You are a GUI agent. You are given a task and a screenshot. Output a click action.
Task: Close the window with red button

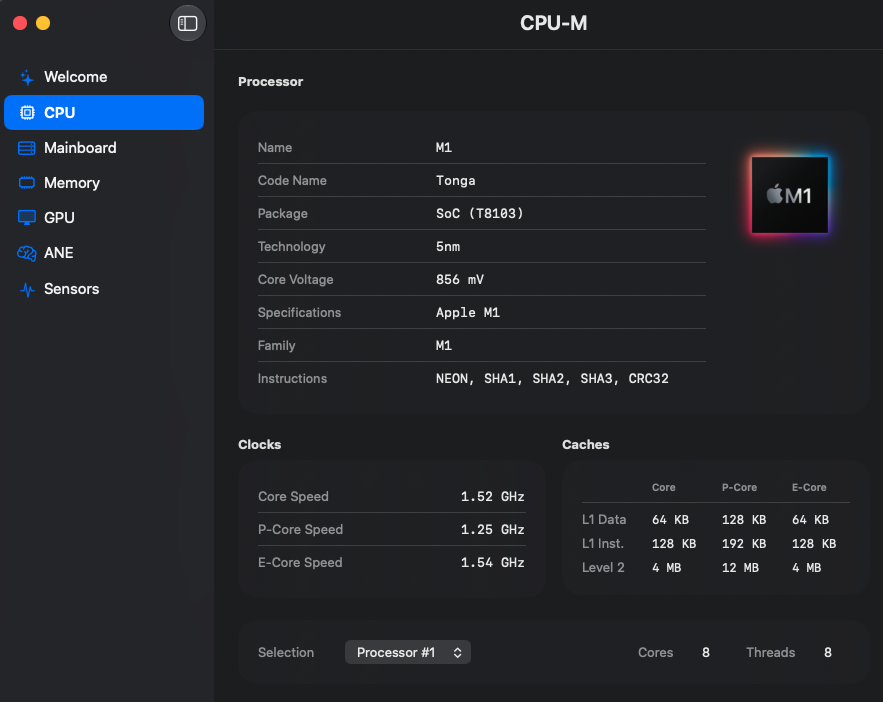(x=20, y=23)
